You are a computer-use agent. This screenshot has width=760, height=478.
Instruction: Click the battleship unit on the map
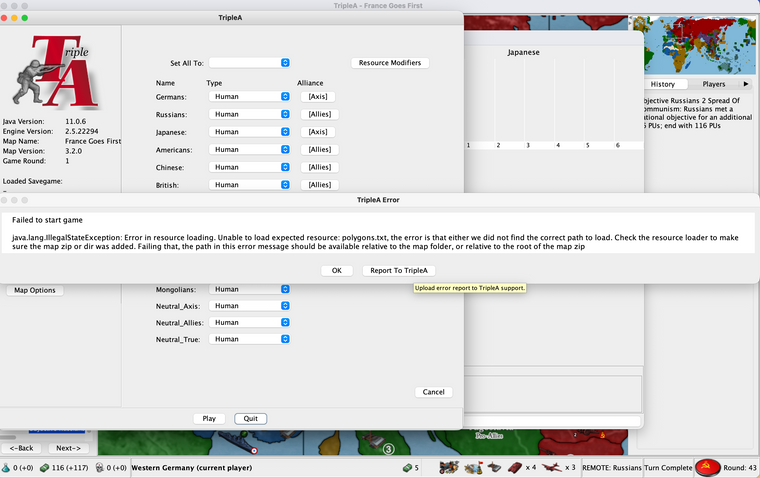pos(235,441)
